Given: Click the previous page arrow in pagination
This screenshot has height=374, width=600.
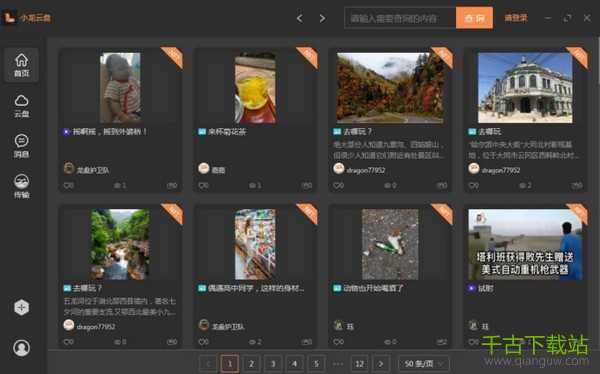Looking at the screenshot, I should (x=208, y=363).
